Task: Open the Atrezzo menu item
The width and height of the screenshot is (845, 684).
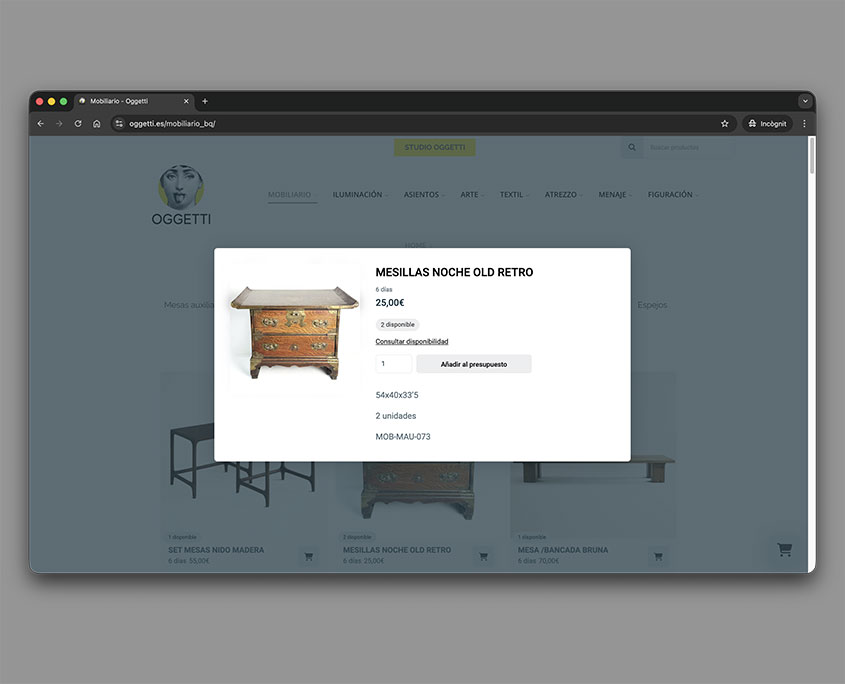Action: 562,195
